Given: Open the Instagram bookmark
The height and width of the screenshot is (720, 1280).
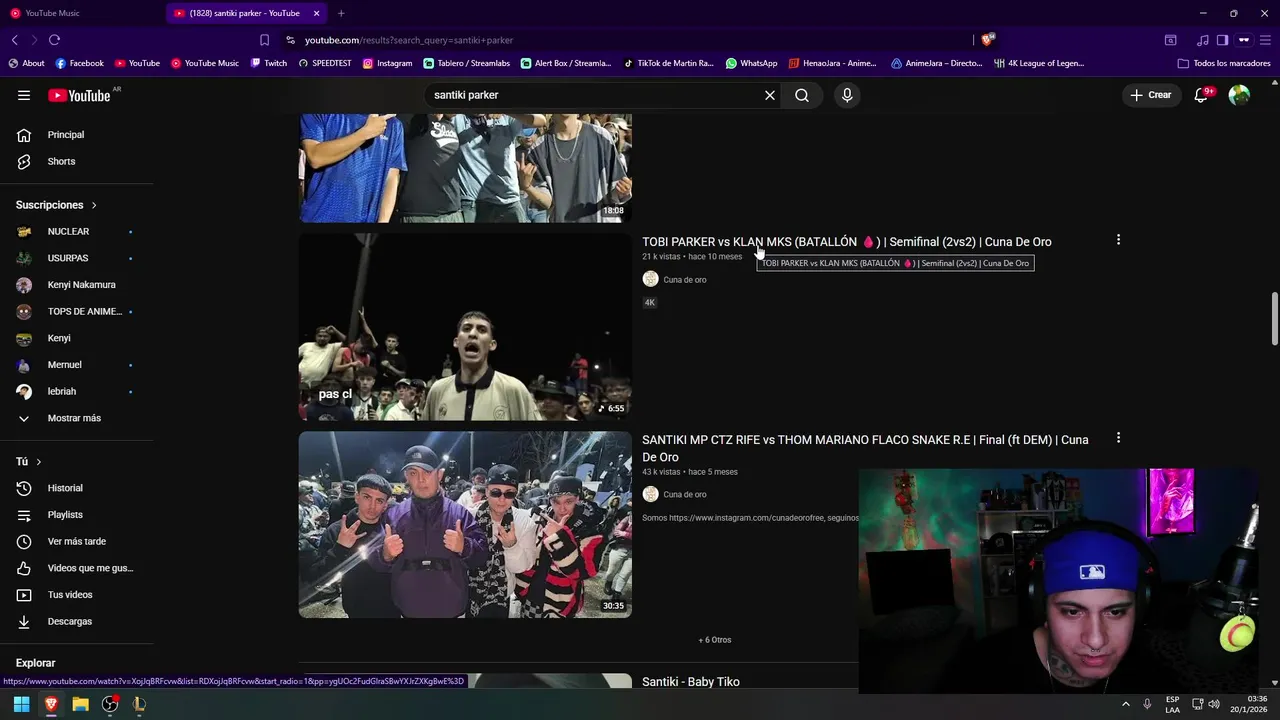Looking at the screenshot, I should [387, 63].
